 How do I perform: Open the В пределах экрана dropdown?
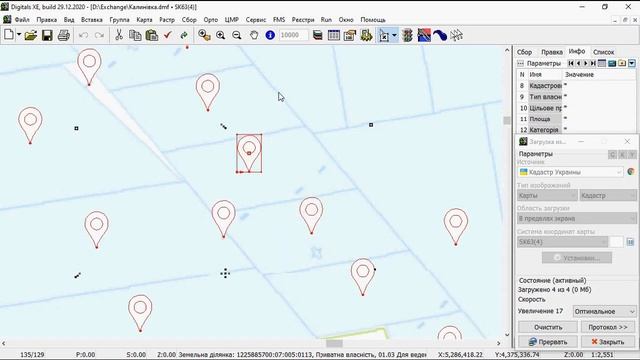(576, 218)
